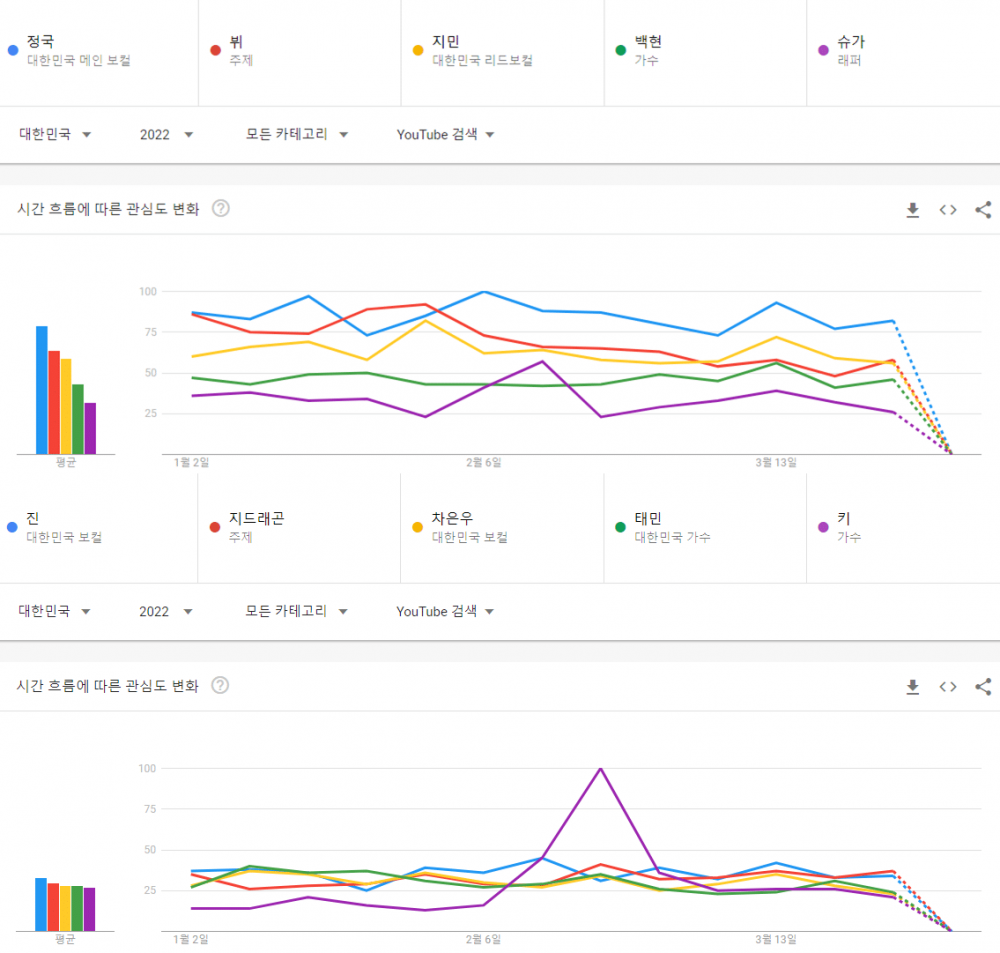Expand the bottom 모든 카테고리 dropdown

coord(297,612)
